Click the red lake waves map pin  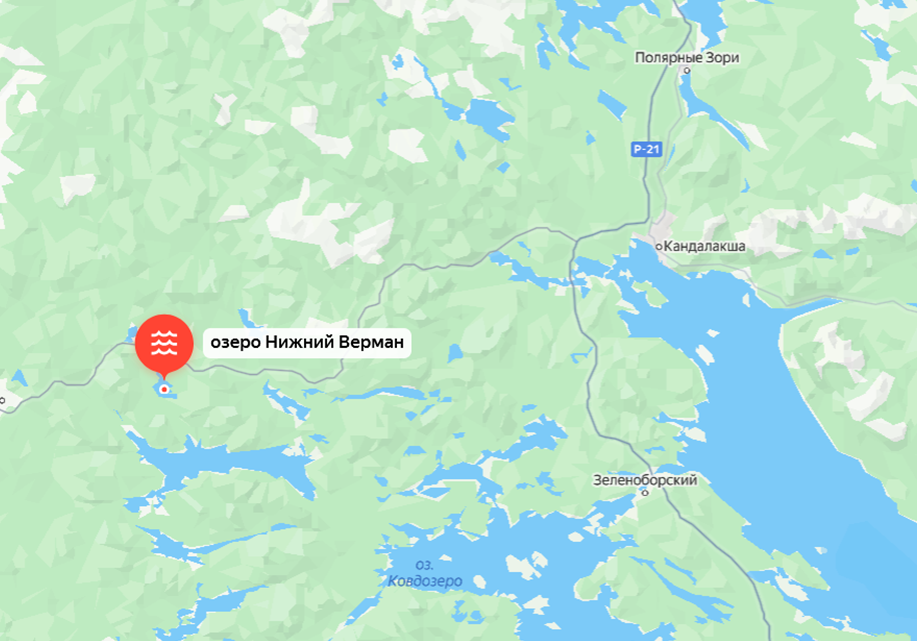pos(164,343)
